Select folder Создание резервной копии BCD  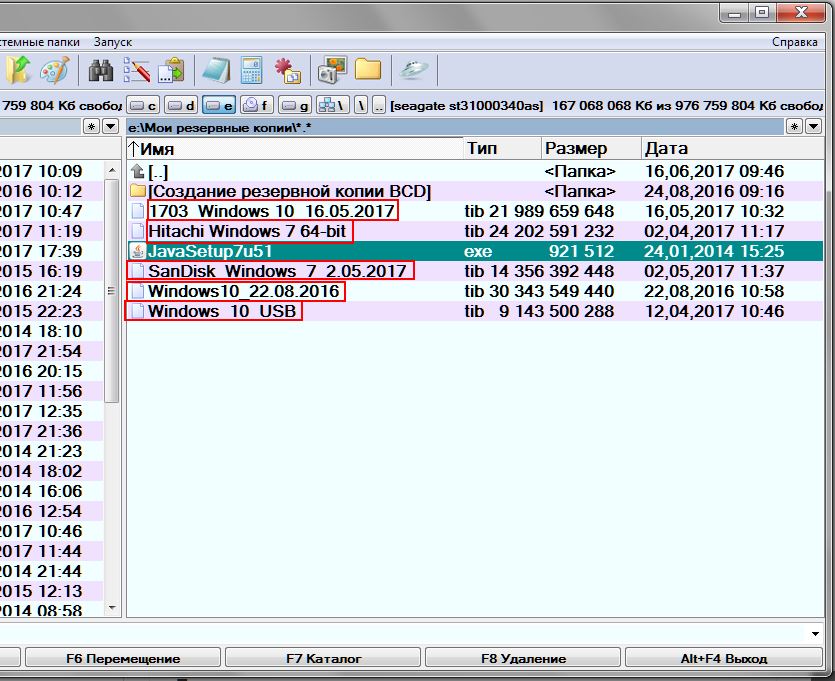(x=474, y=191)
